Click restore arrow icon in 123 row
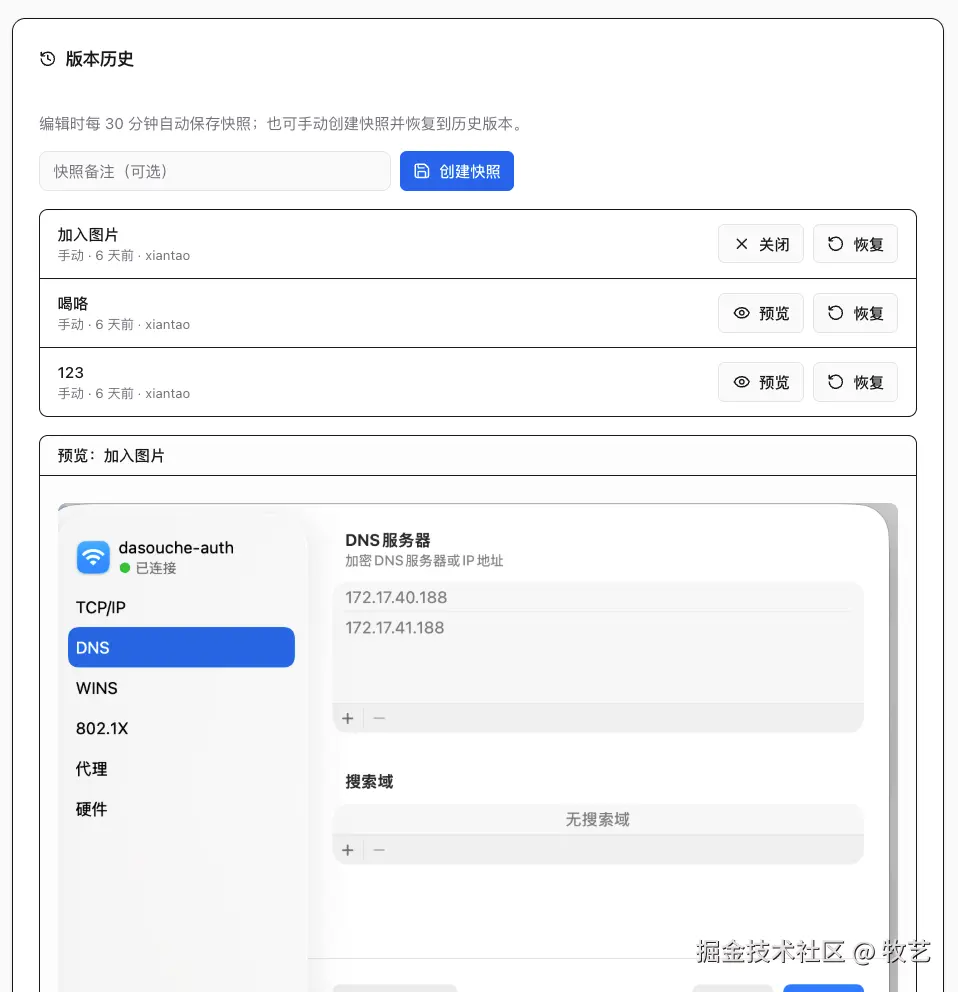The width and height of the screenshot is (958, 992). (835, 381)
